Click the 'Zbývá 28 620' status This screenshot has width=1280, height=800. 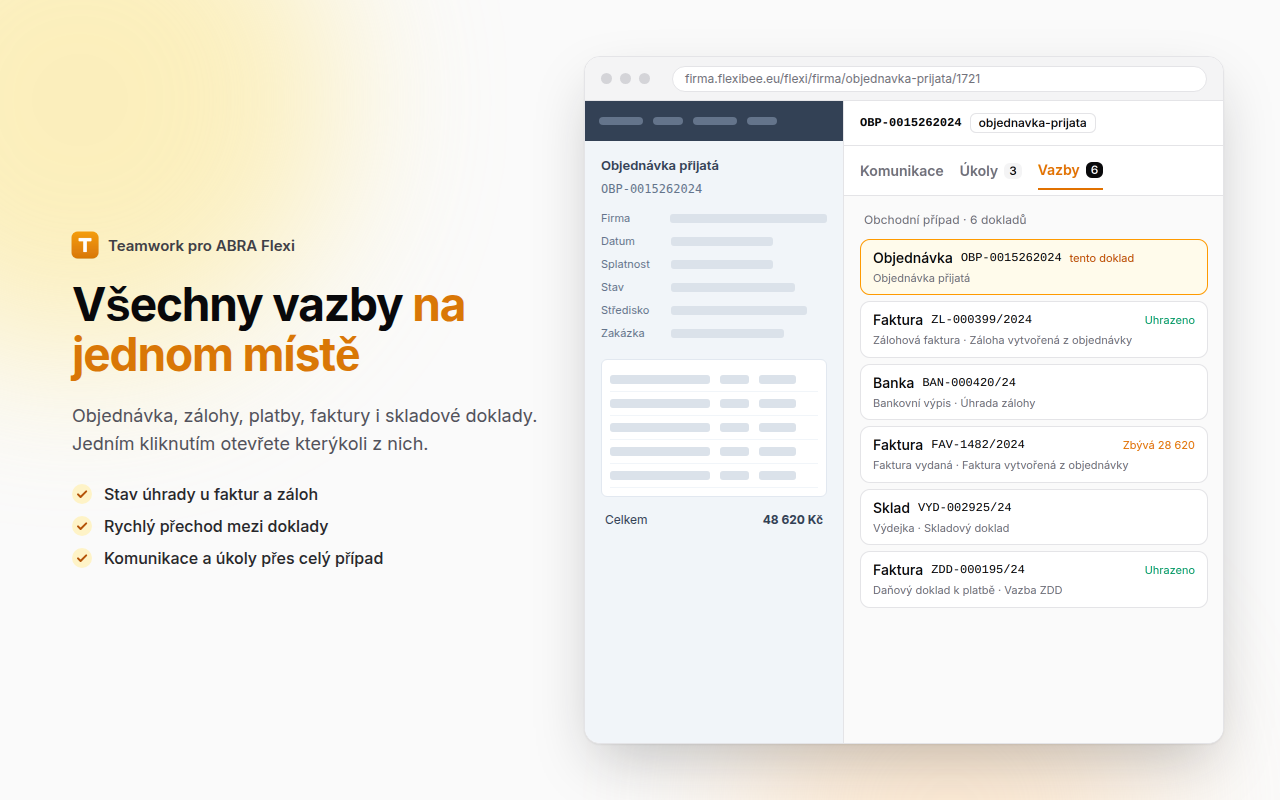pyautogui.click(x=1159, y=445)
